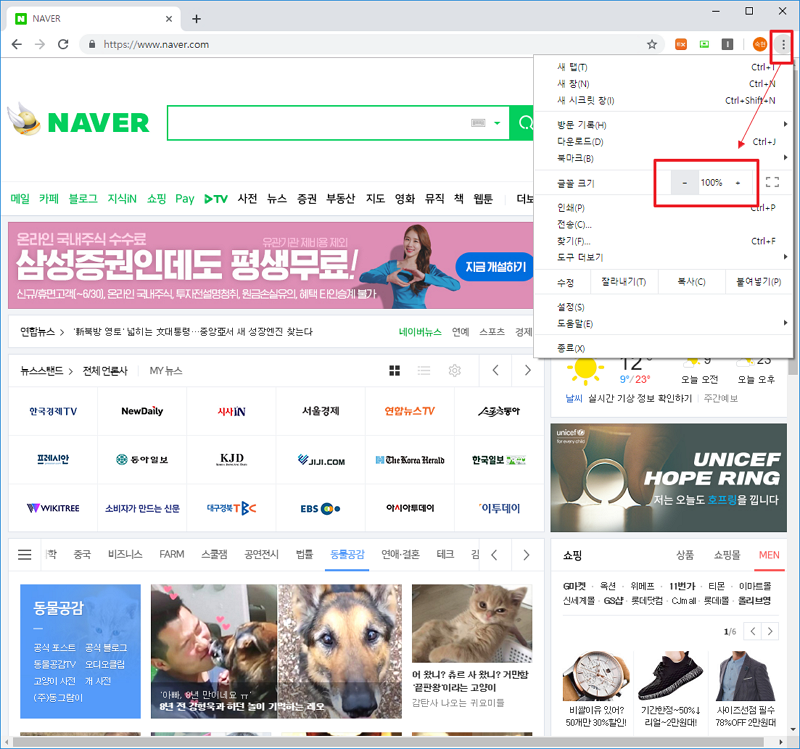
Task: Click the dark gray extension icon
Action: 728,44
